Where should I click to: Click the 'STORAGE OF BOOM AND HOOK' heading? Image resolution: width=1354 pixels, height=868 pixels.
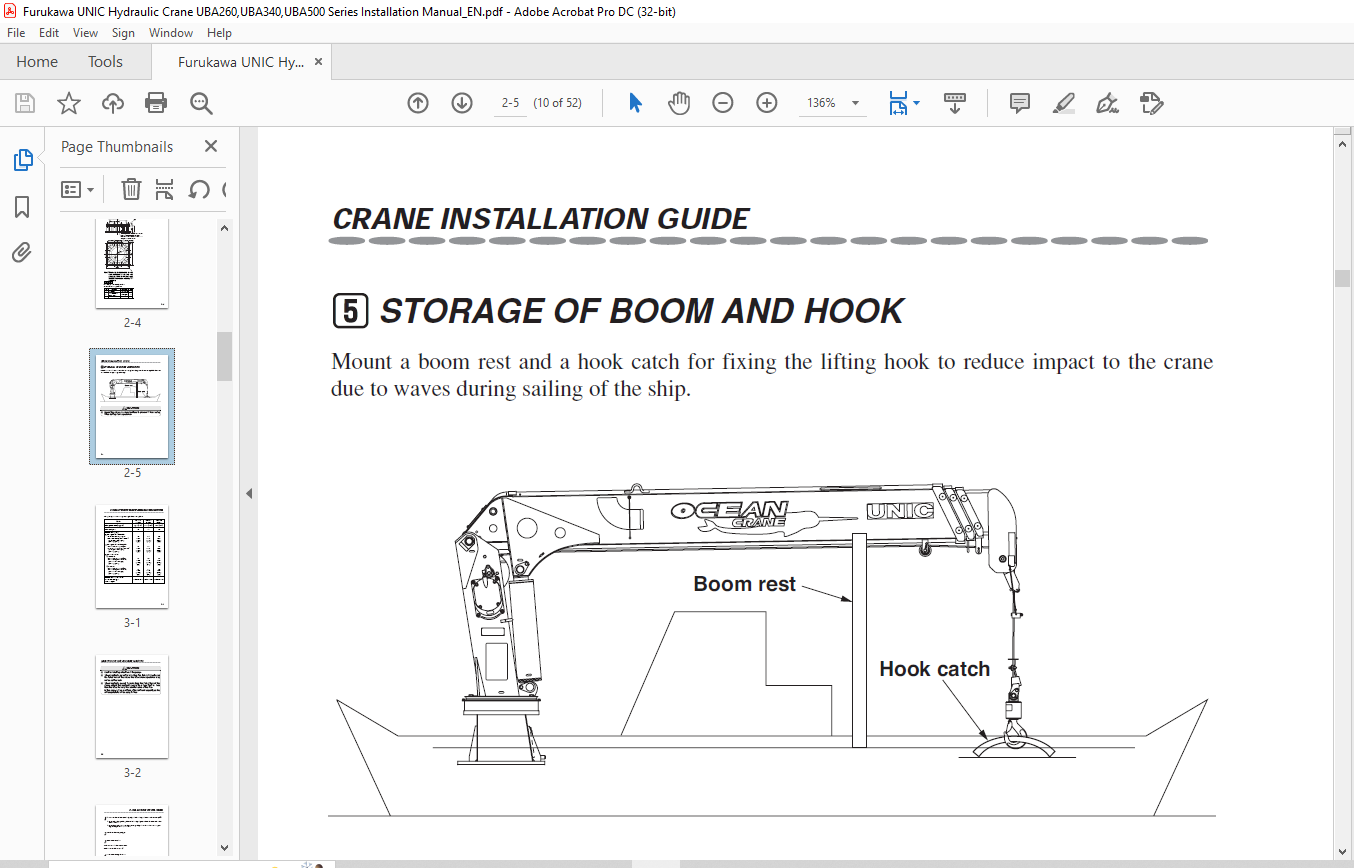642,311
